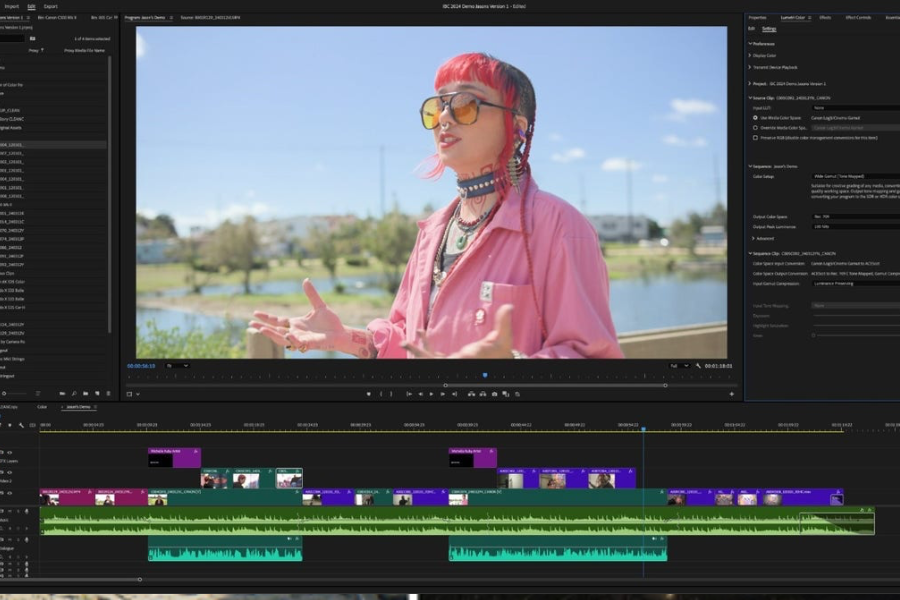Screen dimensions: 900x600
Task: Select the teal Dialogue audio clip at timeline start
Action: (x=225, y=548)
